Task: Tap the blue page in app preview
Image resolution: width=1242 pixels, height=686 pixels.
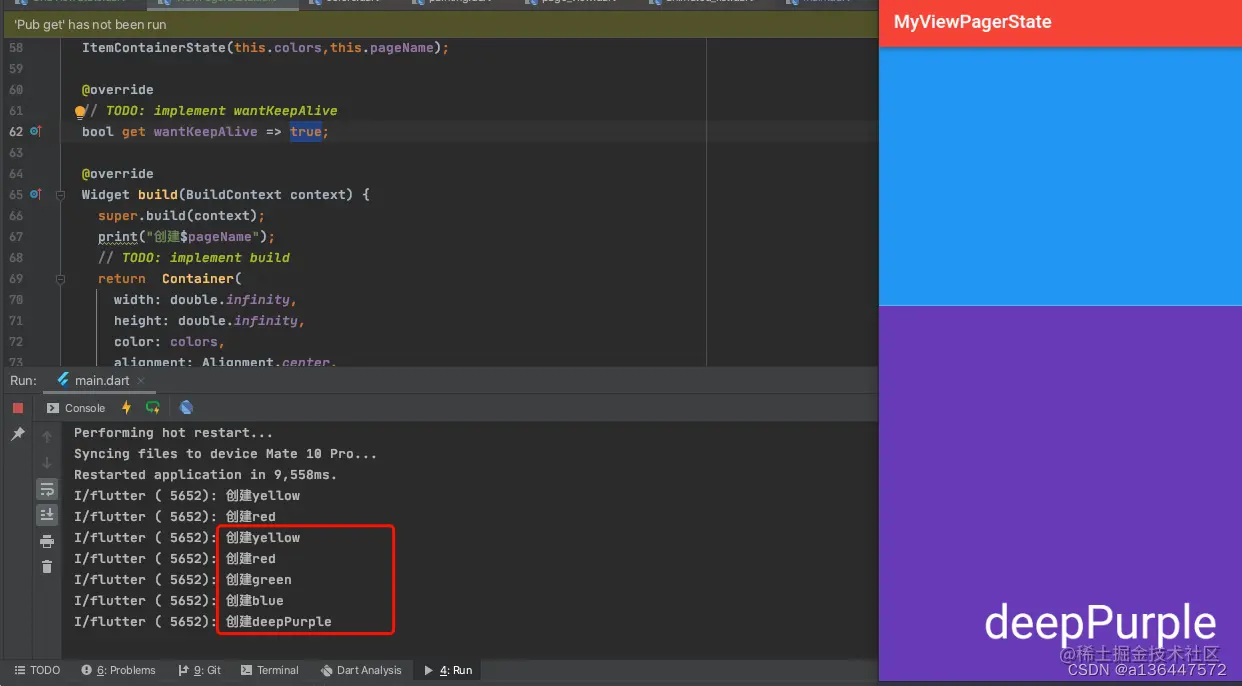Action: click(1060, 176)
